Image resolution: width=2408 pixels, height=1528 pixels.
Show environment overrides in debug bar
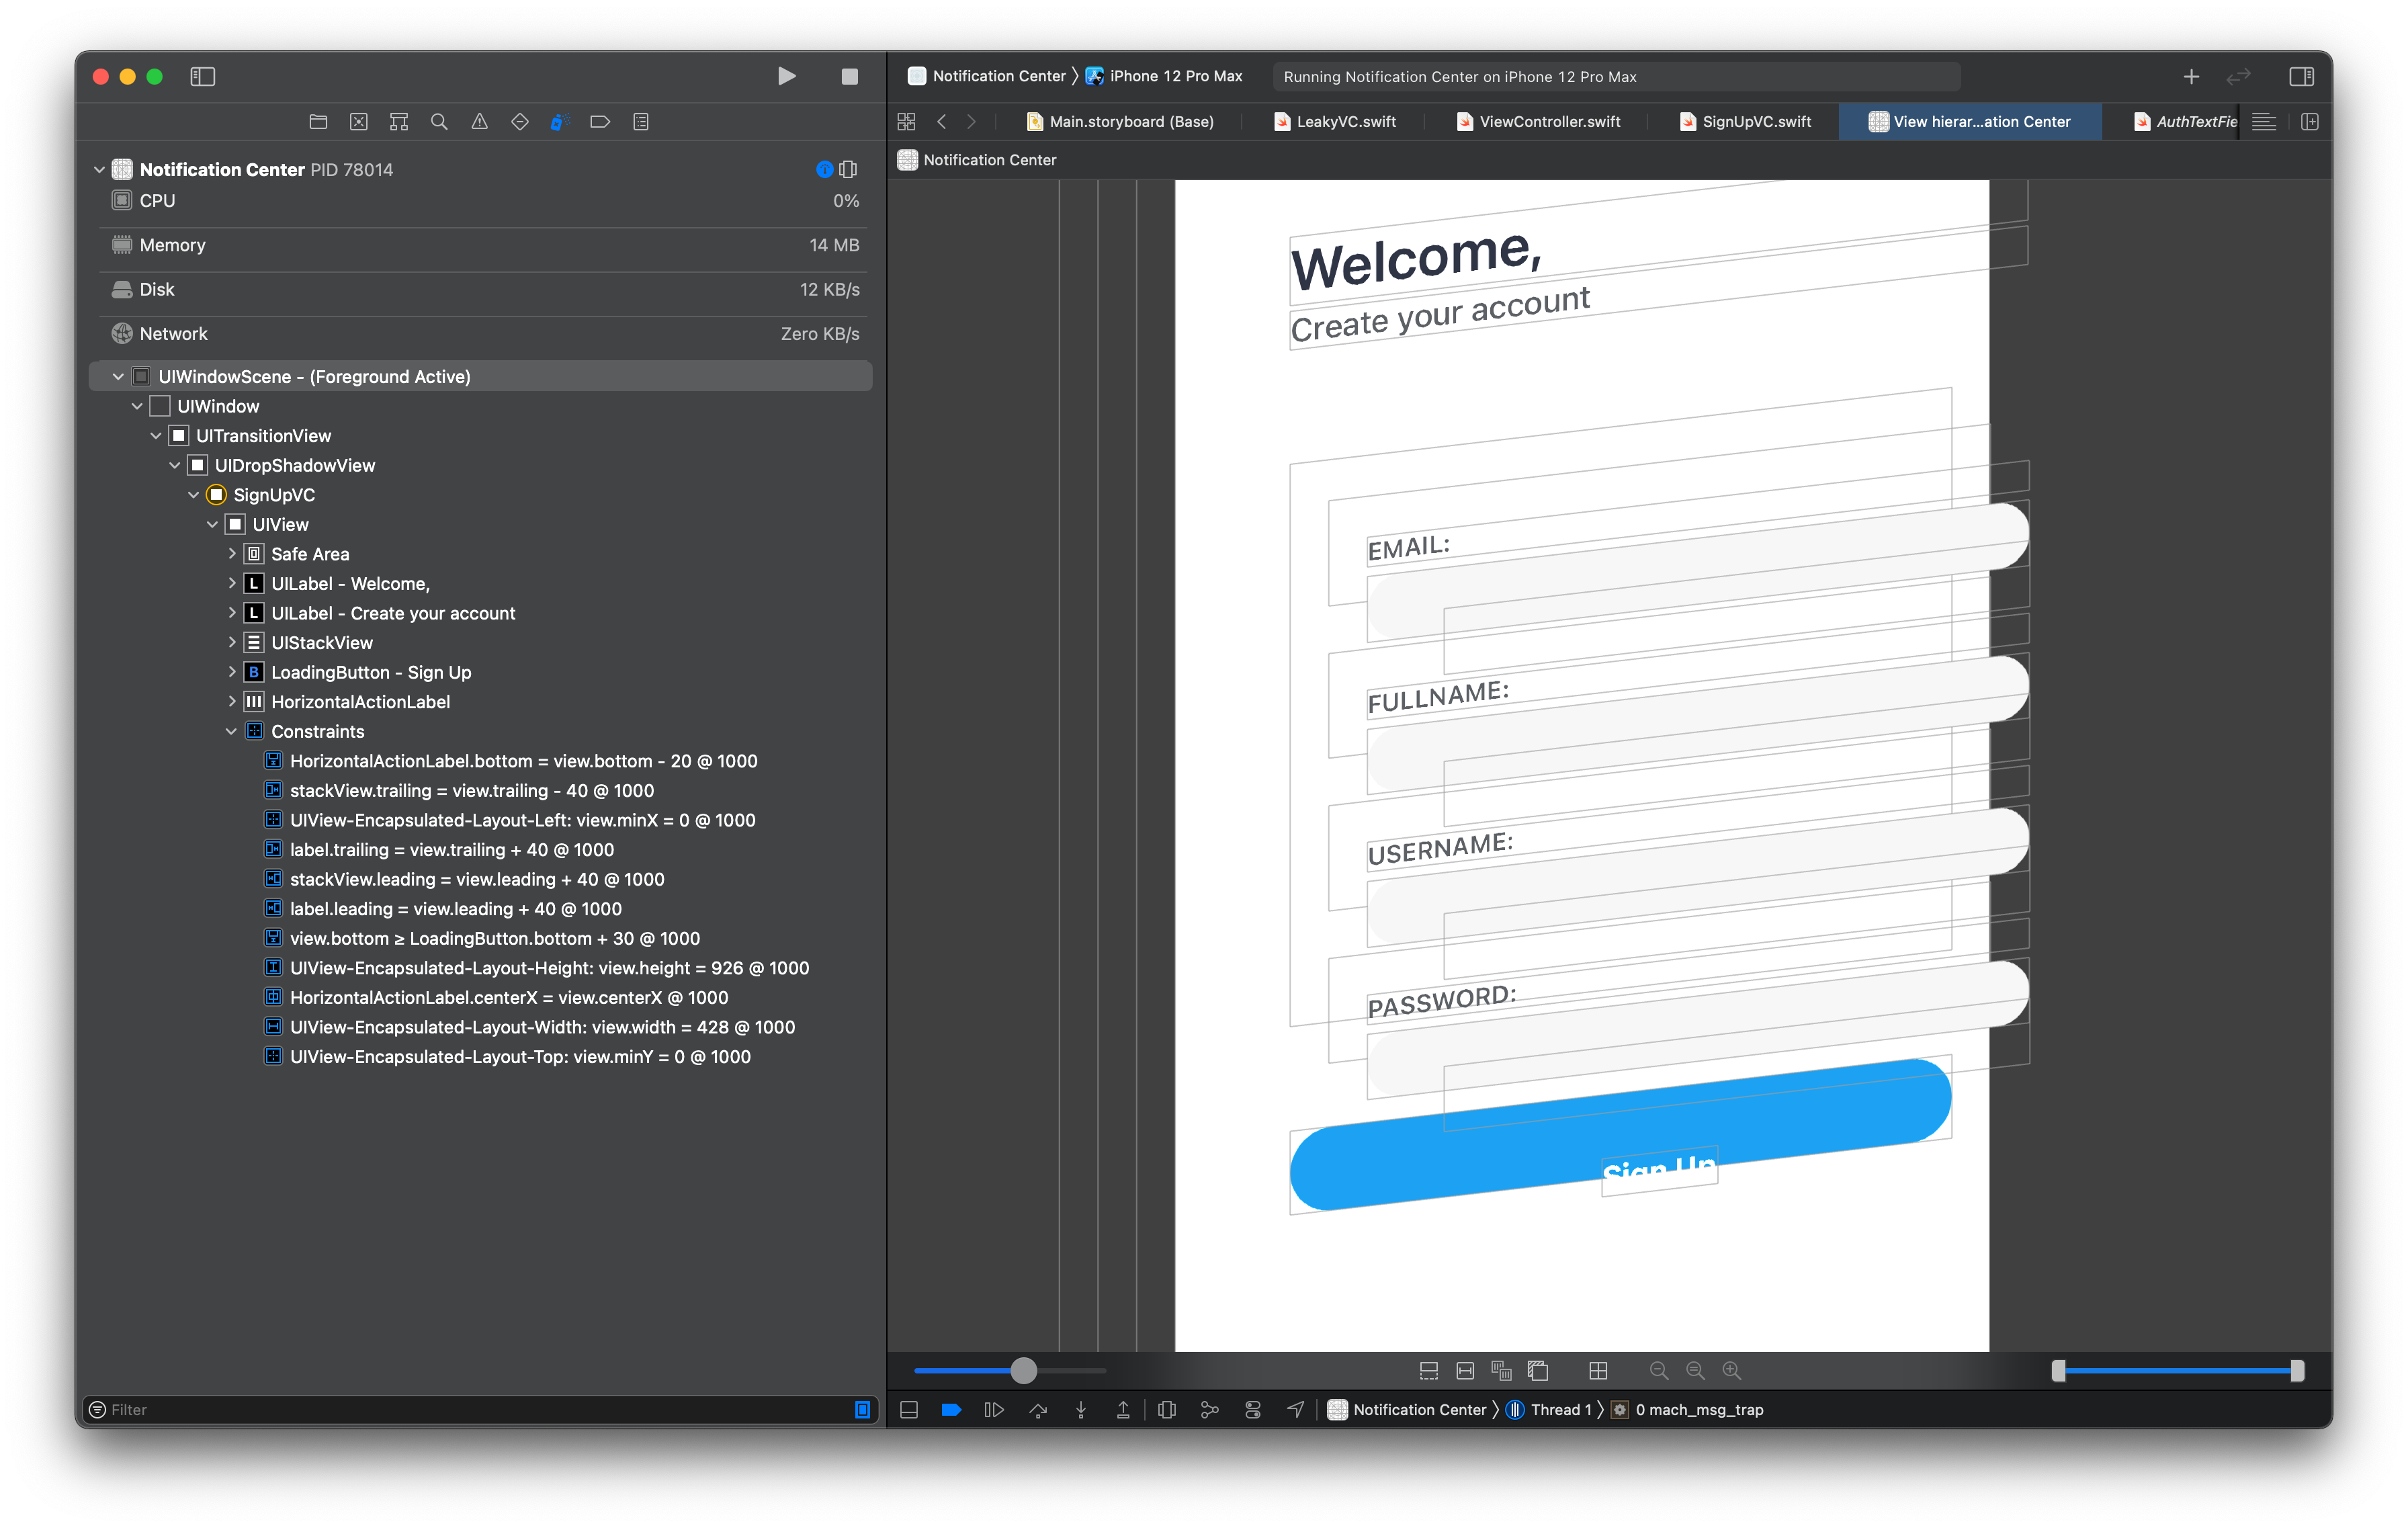coord(1252,1409)
